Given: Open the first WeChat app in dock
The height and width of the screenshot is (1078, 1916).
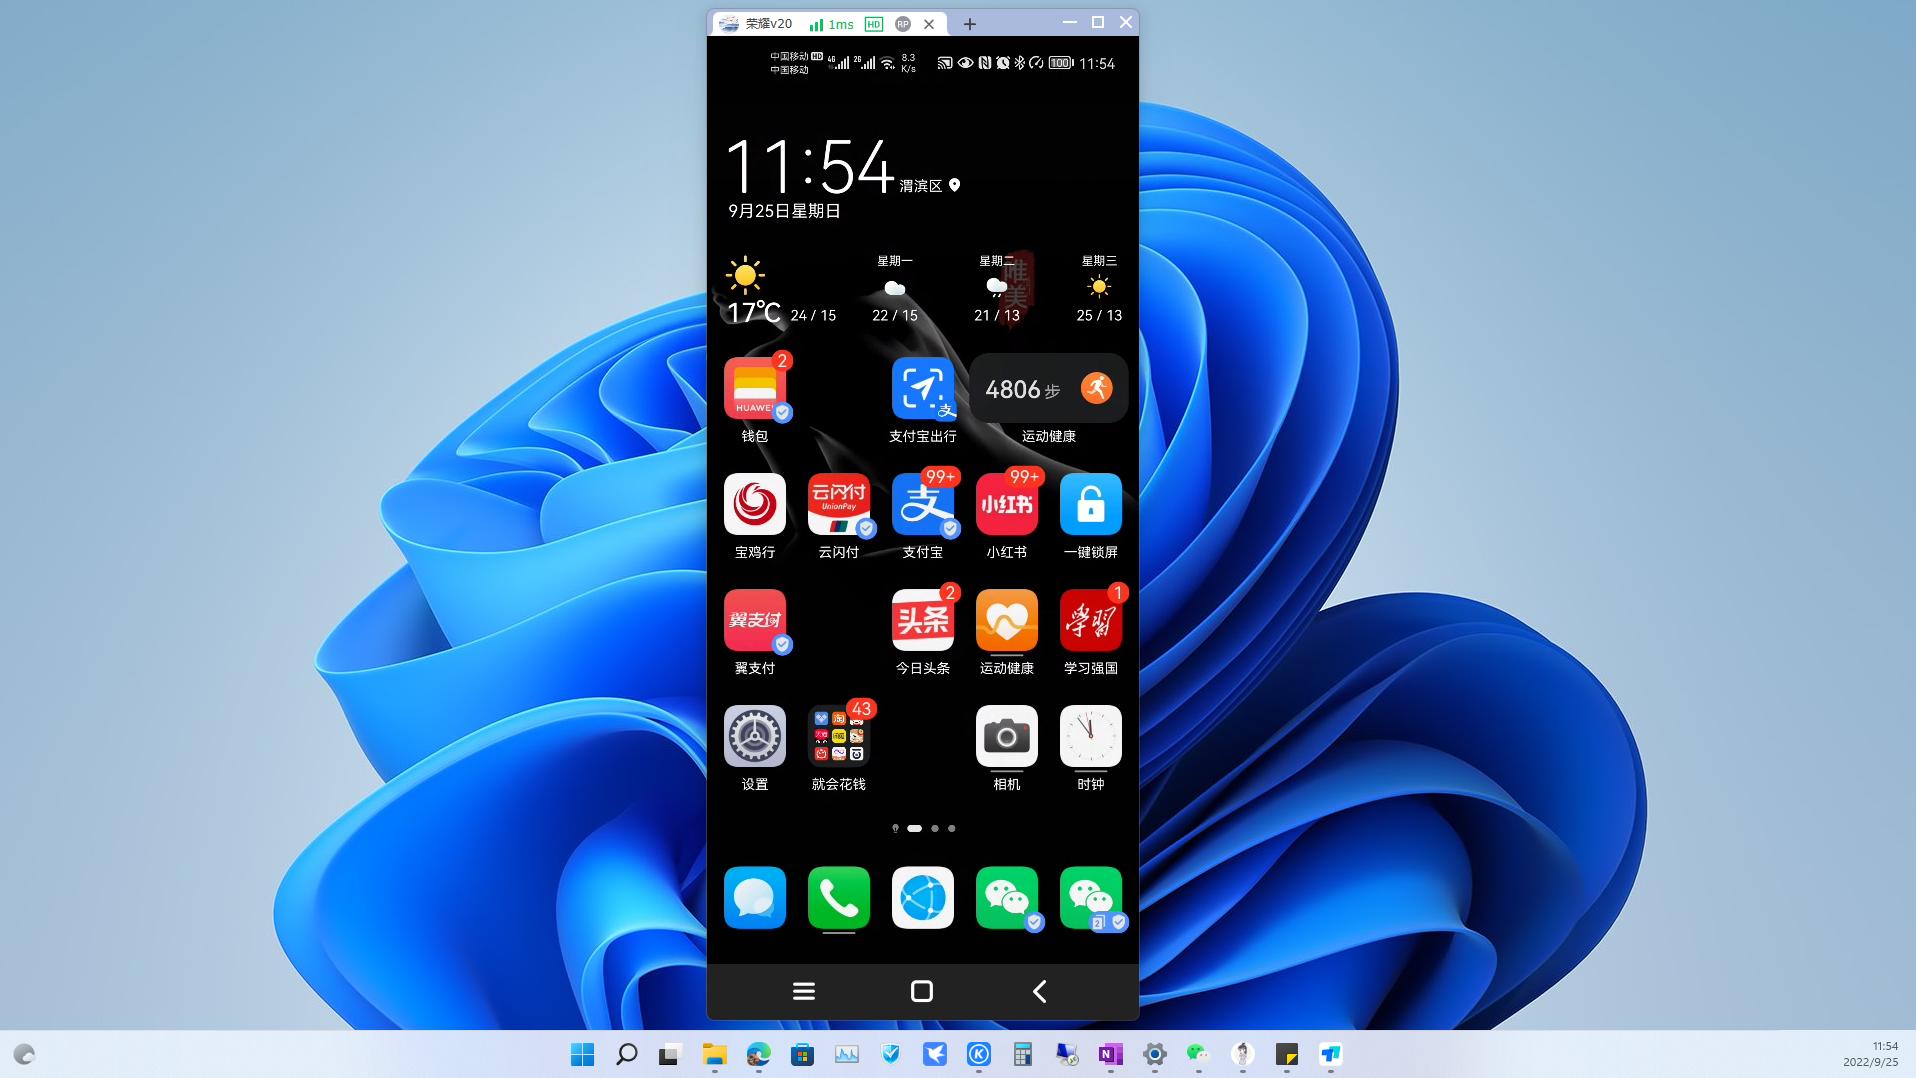Looking at the screenshot, I should click(1007, 898).
